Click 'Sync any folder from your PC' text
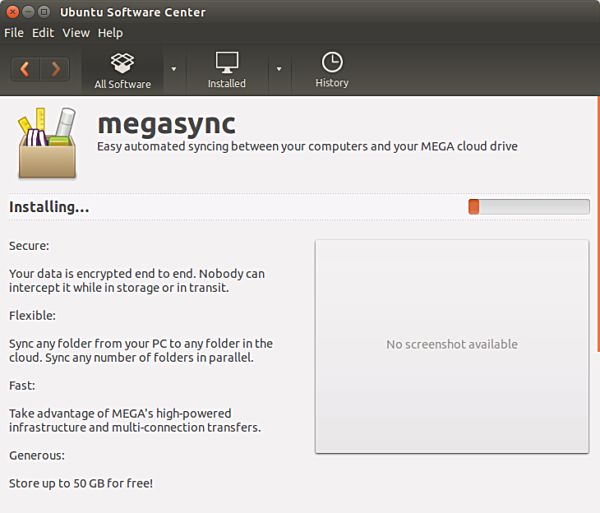 pyautogui.click(x=141, y=350)
